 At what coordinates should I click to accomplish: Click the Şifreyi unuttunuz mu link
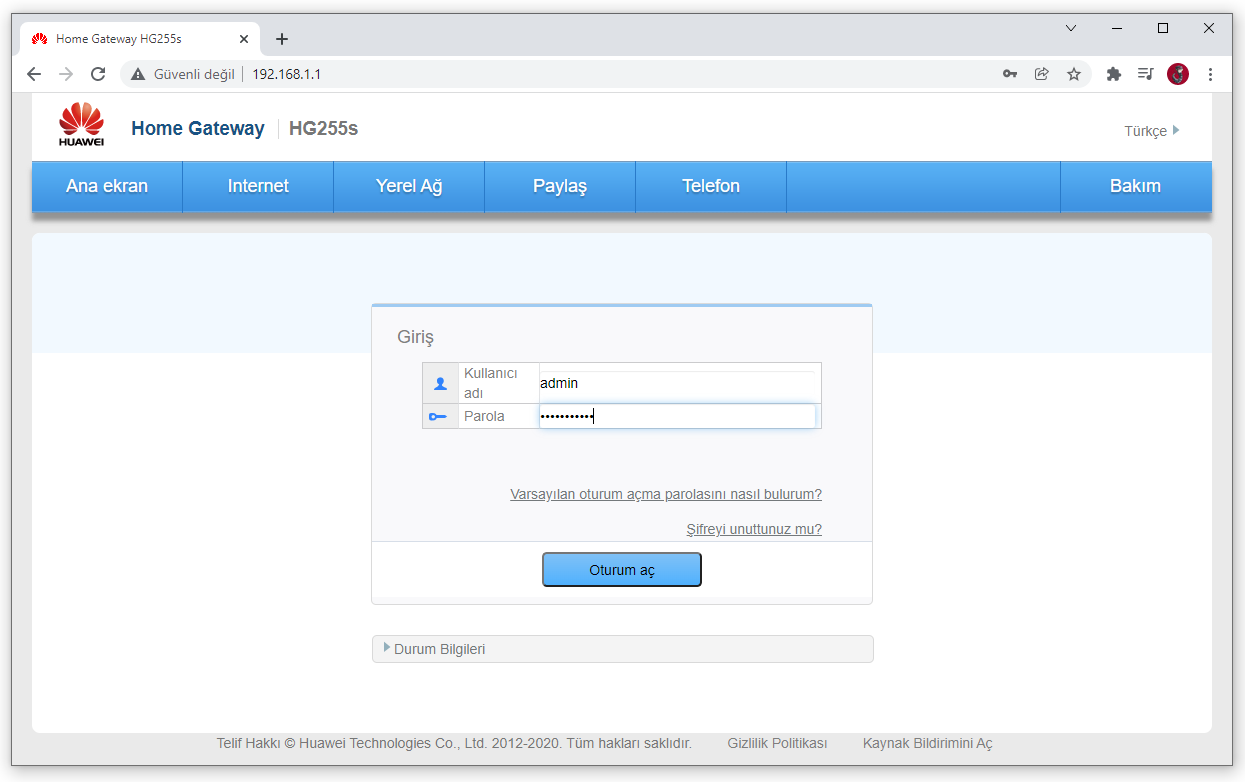point(753,529)
